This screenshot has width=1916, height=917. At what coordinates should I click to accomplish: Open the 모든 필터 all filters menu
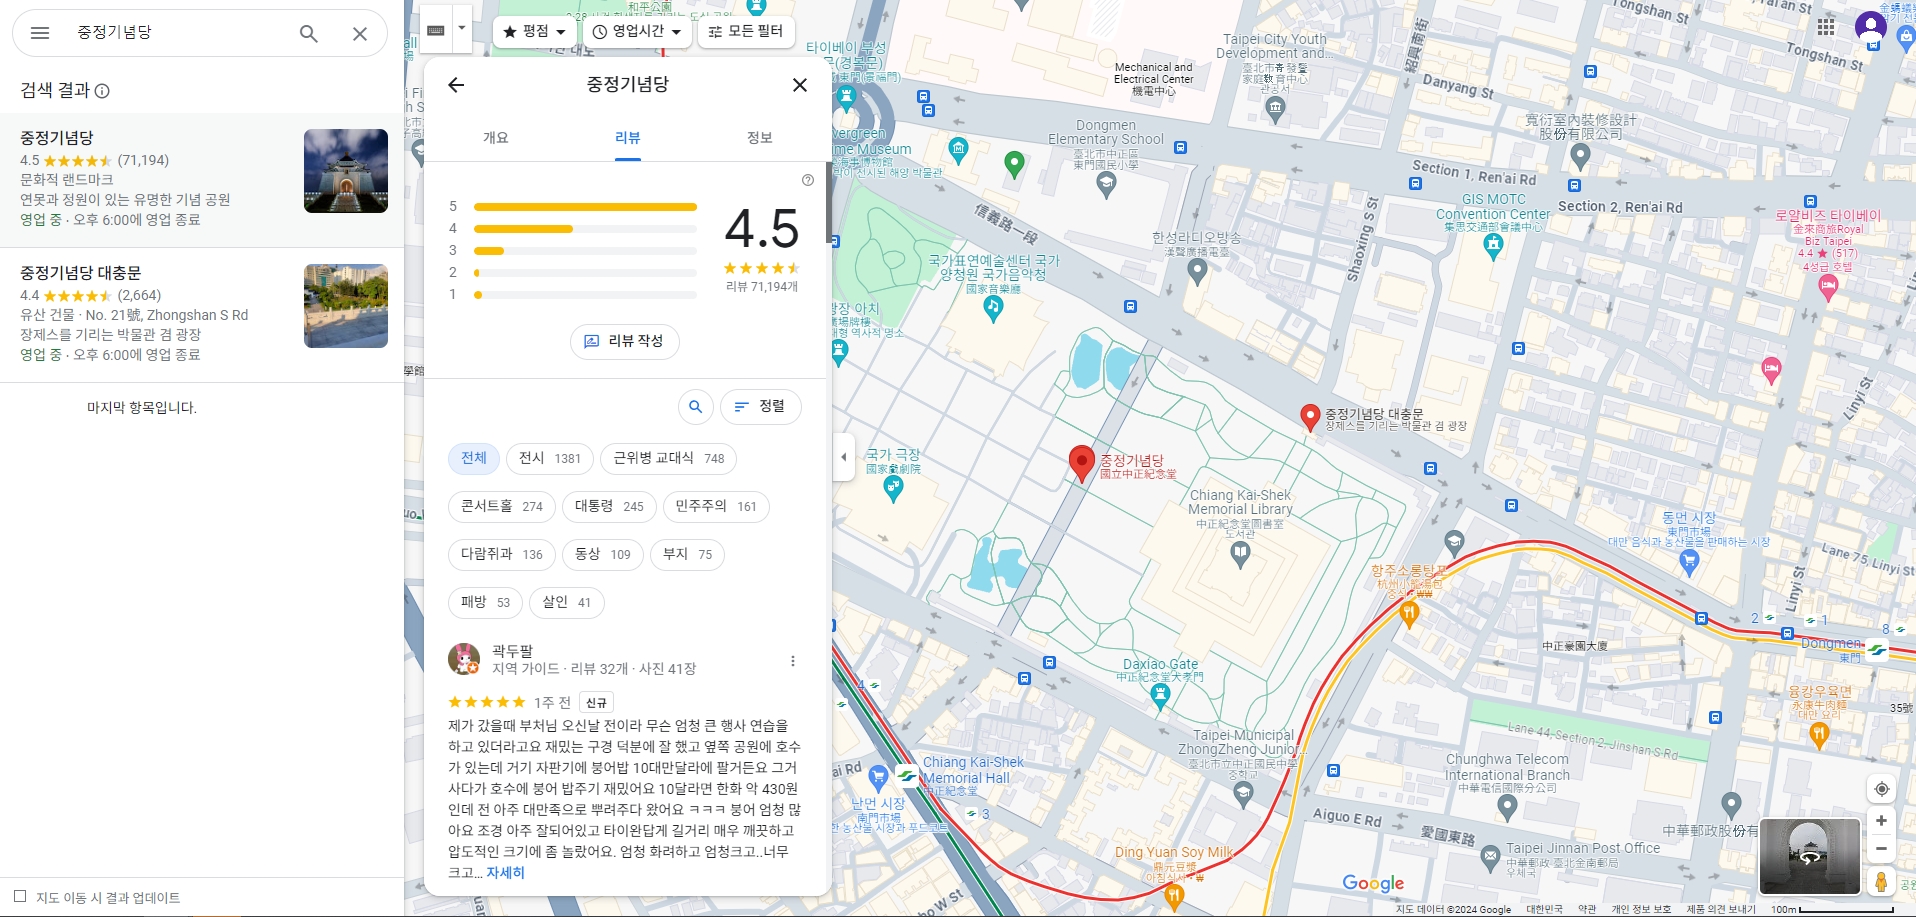746,32
